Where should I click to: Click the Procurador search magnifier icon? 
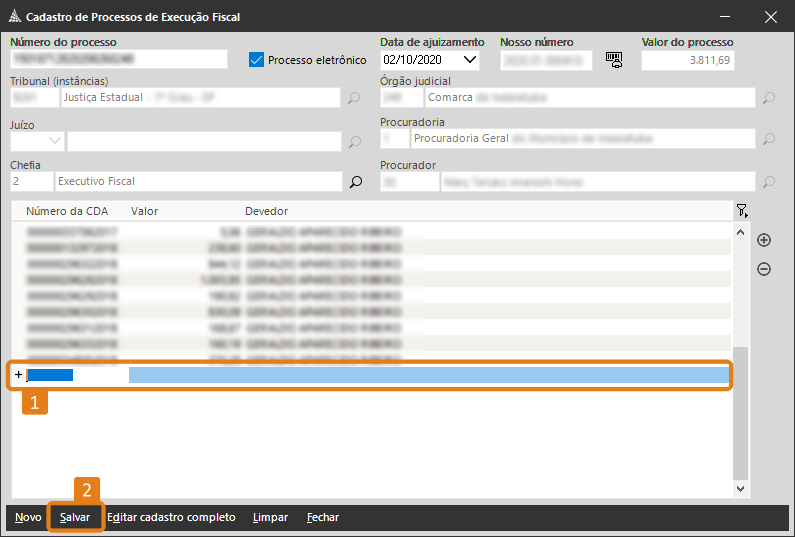coord(768,182)
